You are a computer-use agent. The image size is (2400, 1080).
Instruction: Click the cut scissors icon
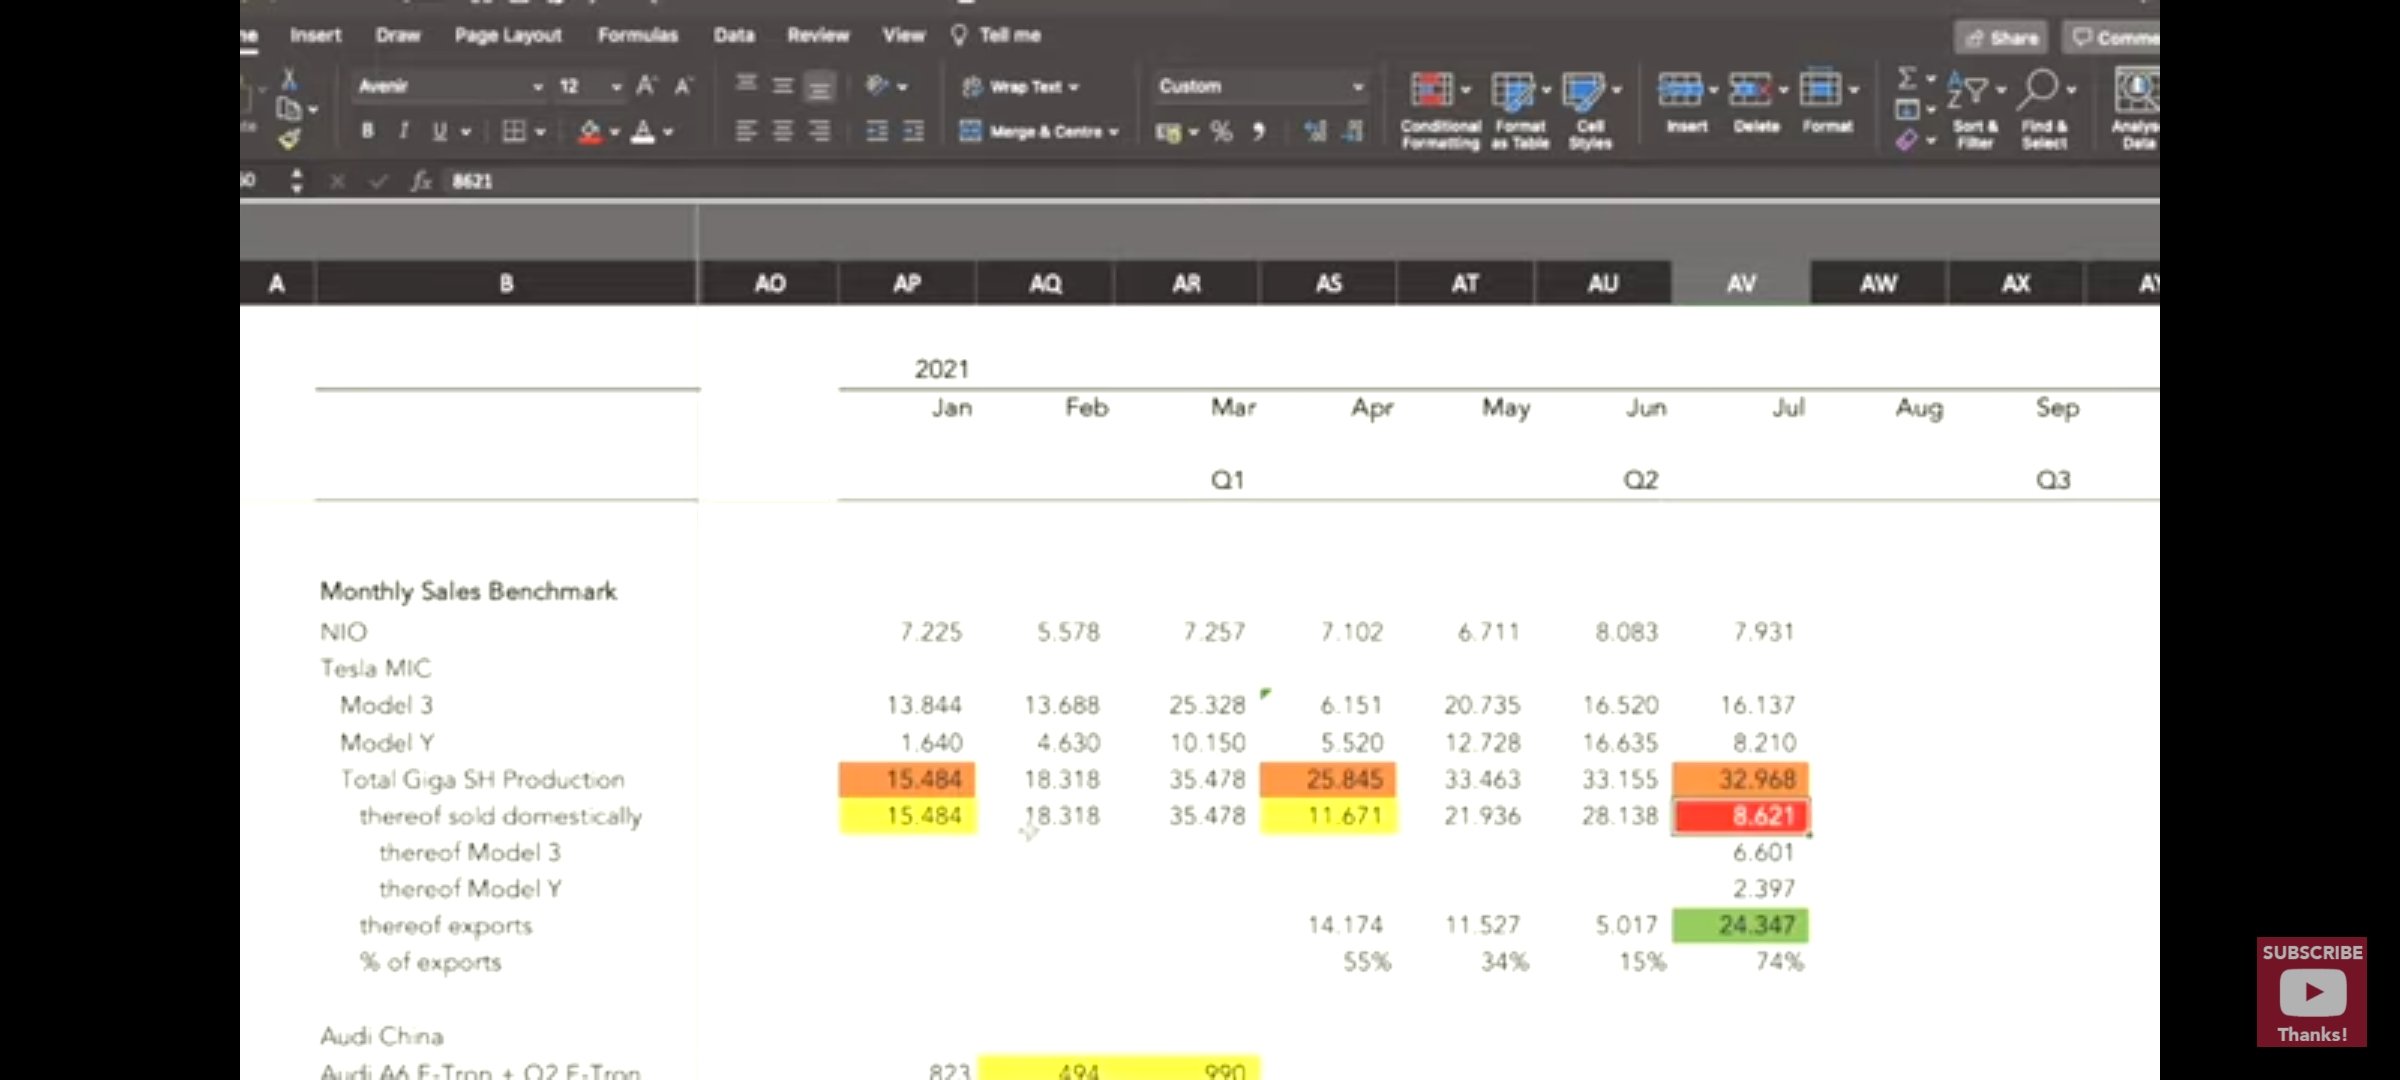[x=289, y=80]
